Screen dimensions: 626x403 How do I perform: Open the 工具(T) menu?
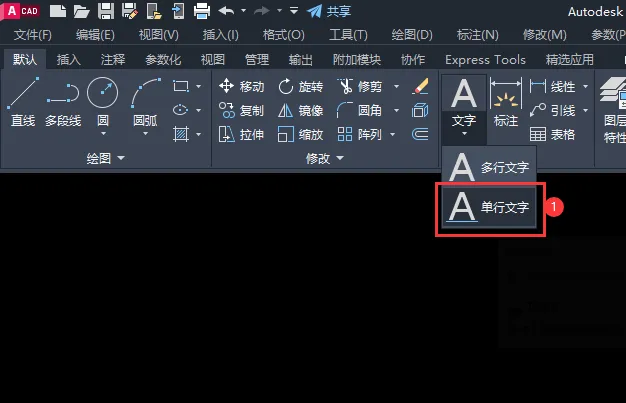click(348, 35)
